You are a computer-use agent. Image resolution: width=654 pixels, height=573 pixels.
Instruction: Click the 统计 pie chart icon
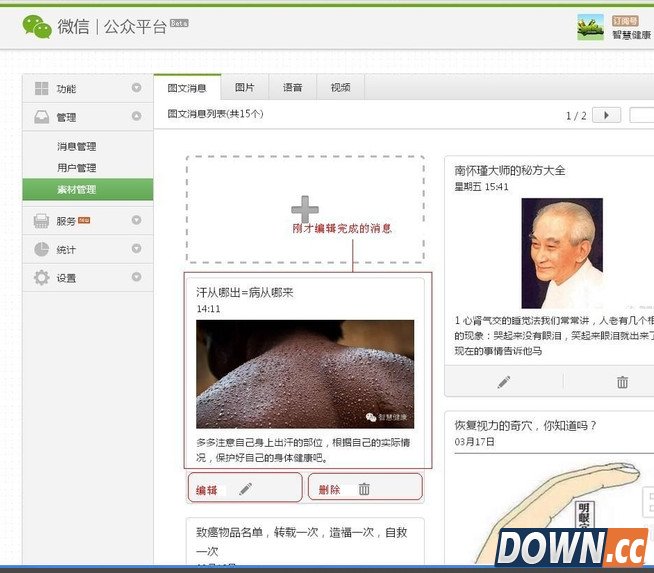[41, 249]
